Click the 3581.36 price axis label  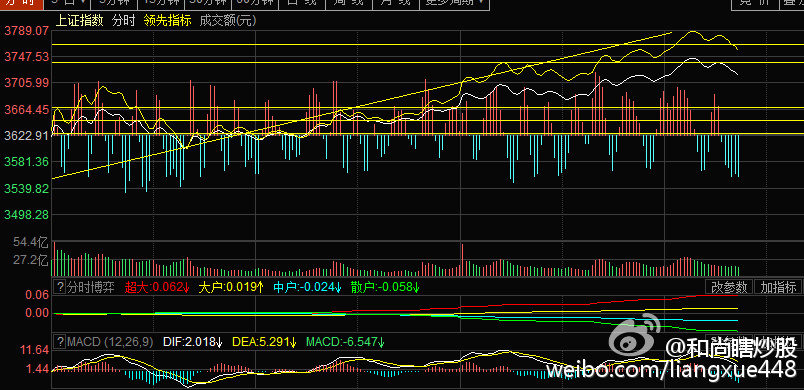click(x=27, y=162)
